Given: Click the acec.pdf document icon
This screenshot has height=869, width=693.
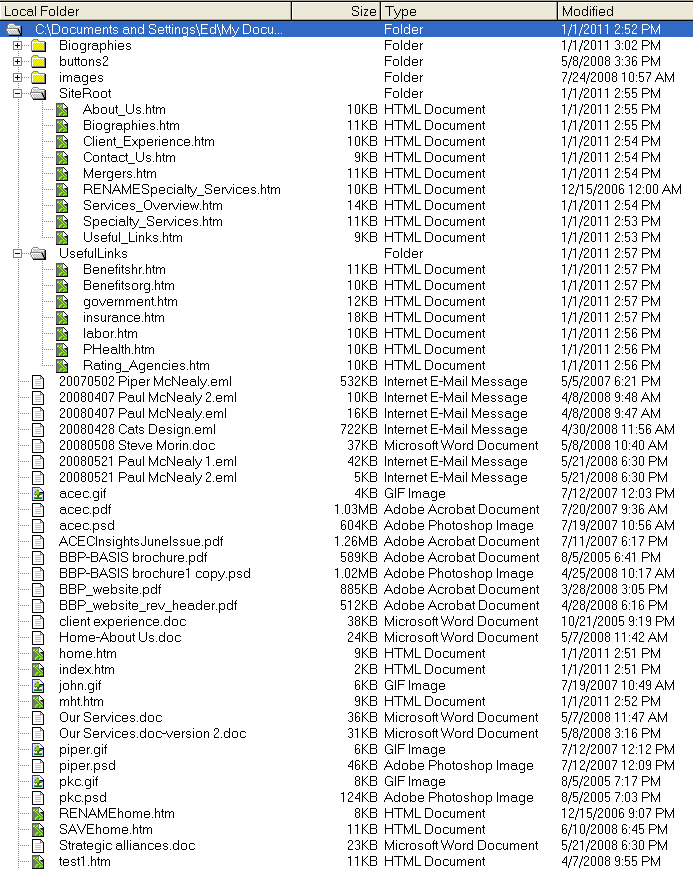Looking at the screenshot, I should click(x=38, y=509).
